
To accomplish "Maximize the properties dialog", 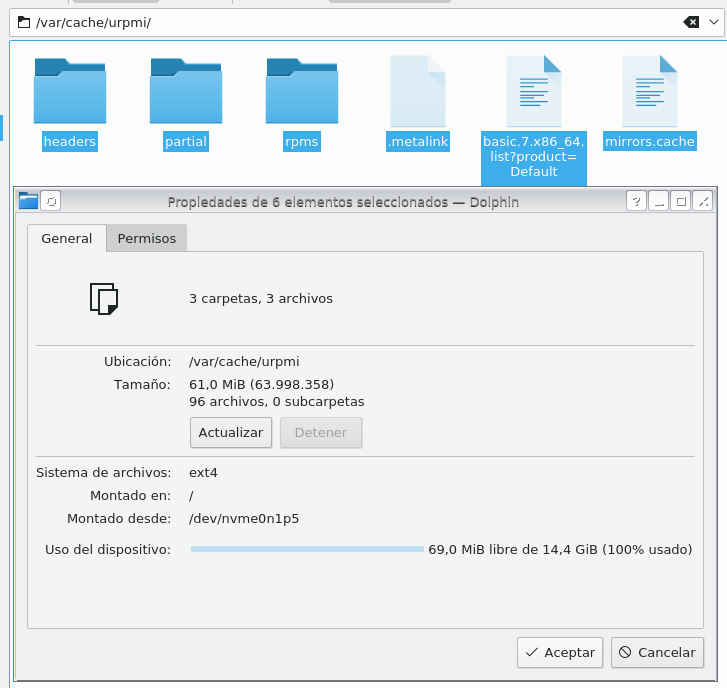I will [681, 201].
